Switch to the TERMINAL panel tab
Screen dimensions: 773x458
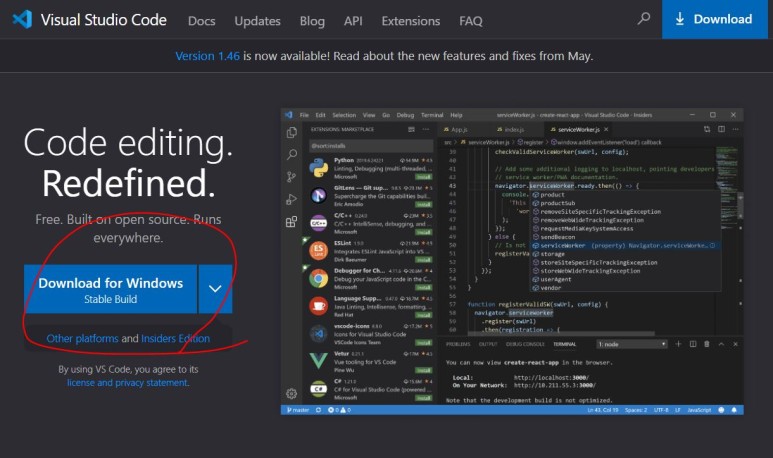(564, 344)
